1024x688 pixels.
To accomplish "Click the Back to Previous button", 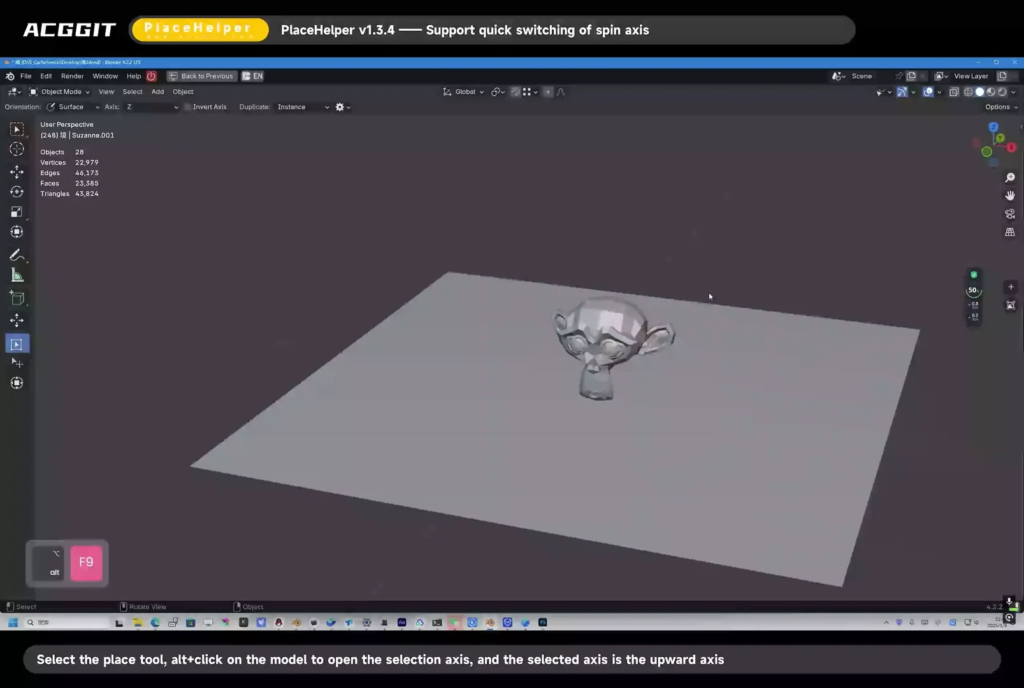I will [x=201, y=76].
